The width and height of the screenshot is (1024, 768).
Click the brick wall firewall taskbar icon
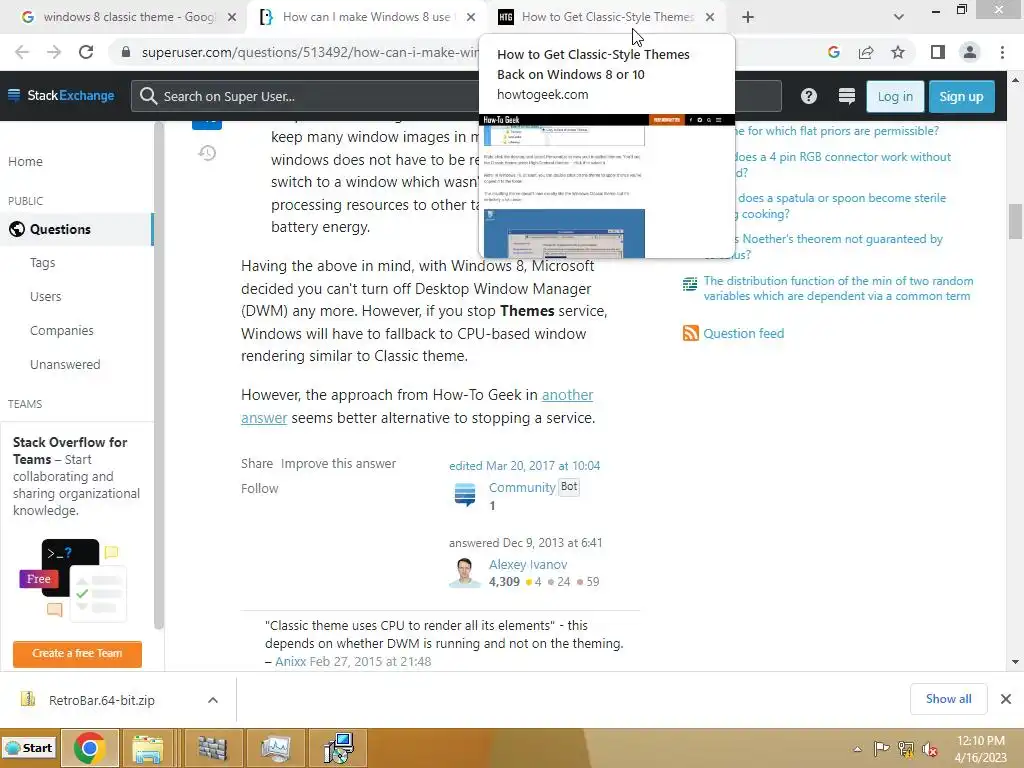coord(213,748)
